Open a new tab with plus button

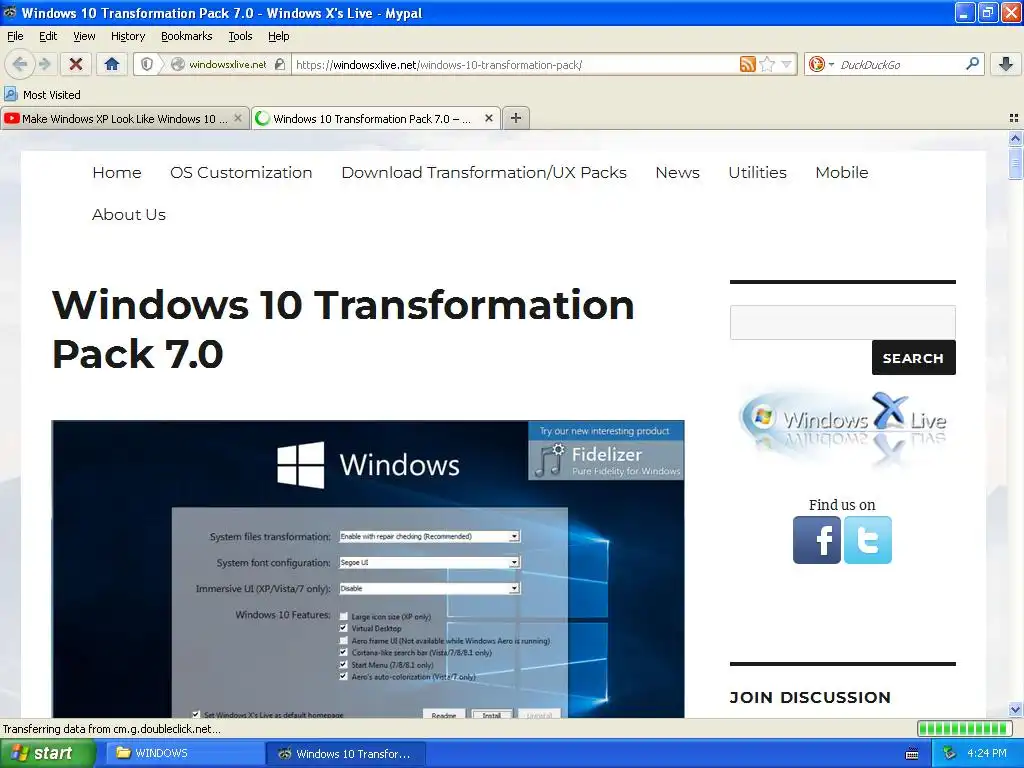tap(516, 118)
